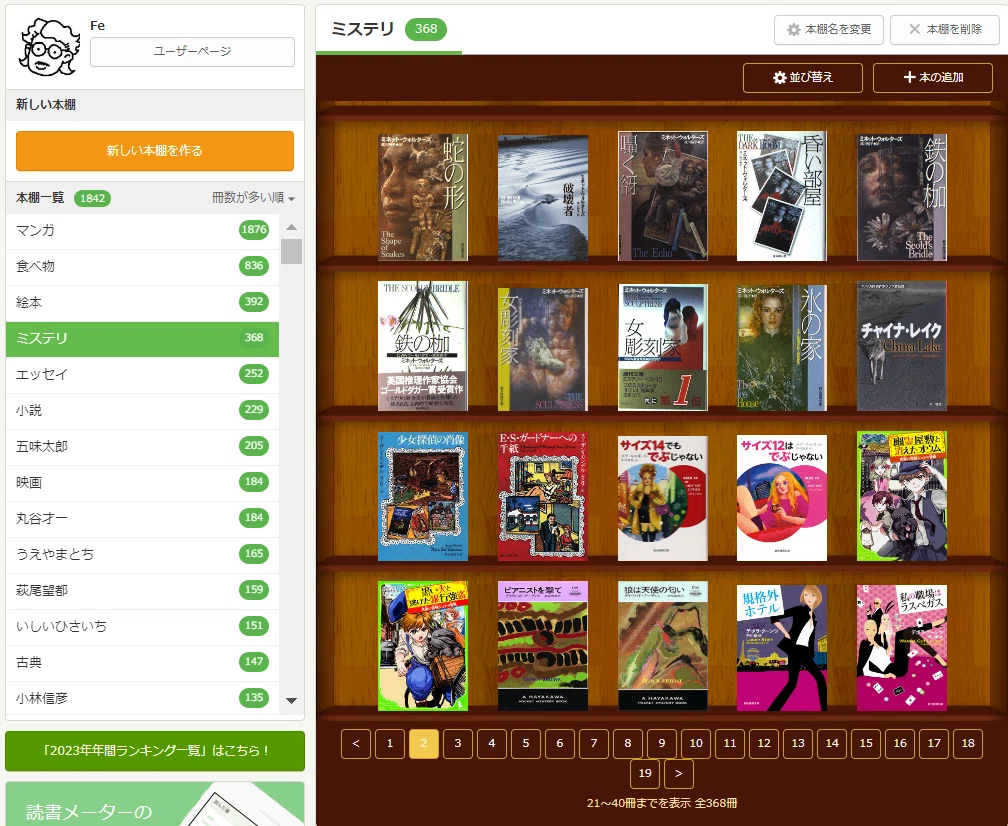Go to page 6
This screenshot has height=826, width=1008.
click(x=560, y=744)
